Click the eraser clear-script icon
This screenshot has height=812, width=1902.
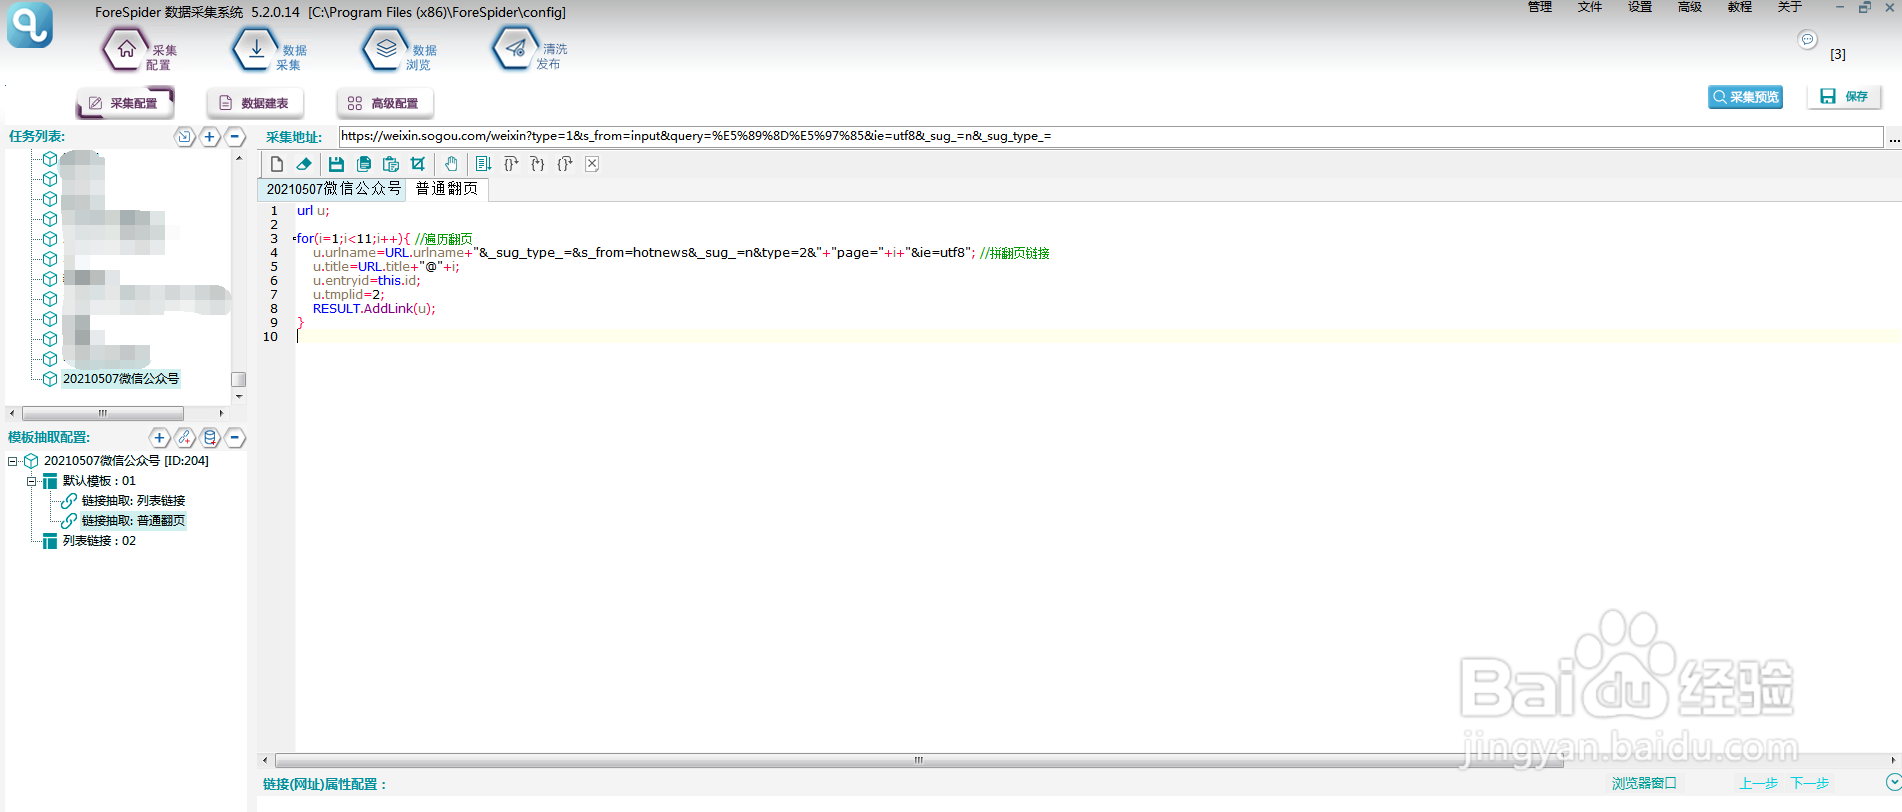[x=304, y=164]
